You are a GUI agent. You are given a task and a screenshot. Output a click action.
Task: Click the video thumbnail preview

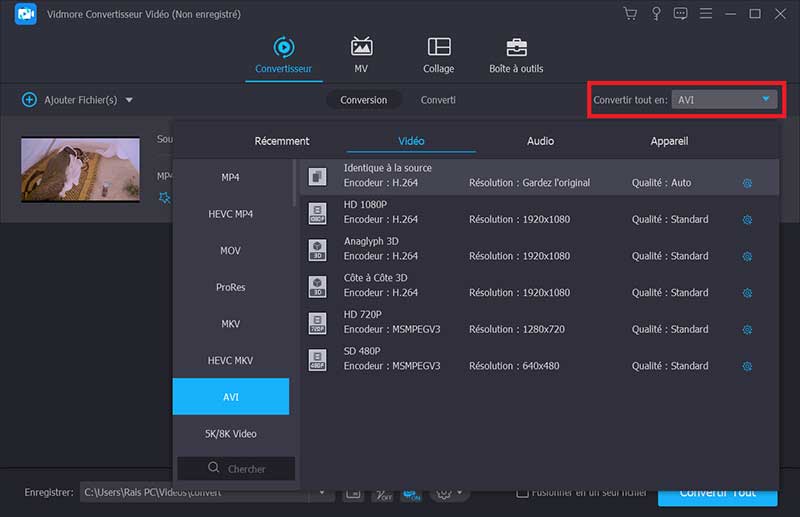[x=67, y=169]
